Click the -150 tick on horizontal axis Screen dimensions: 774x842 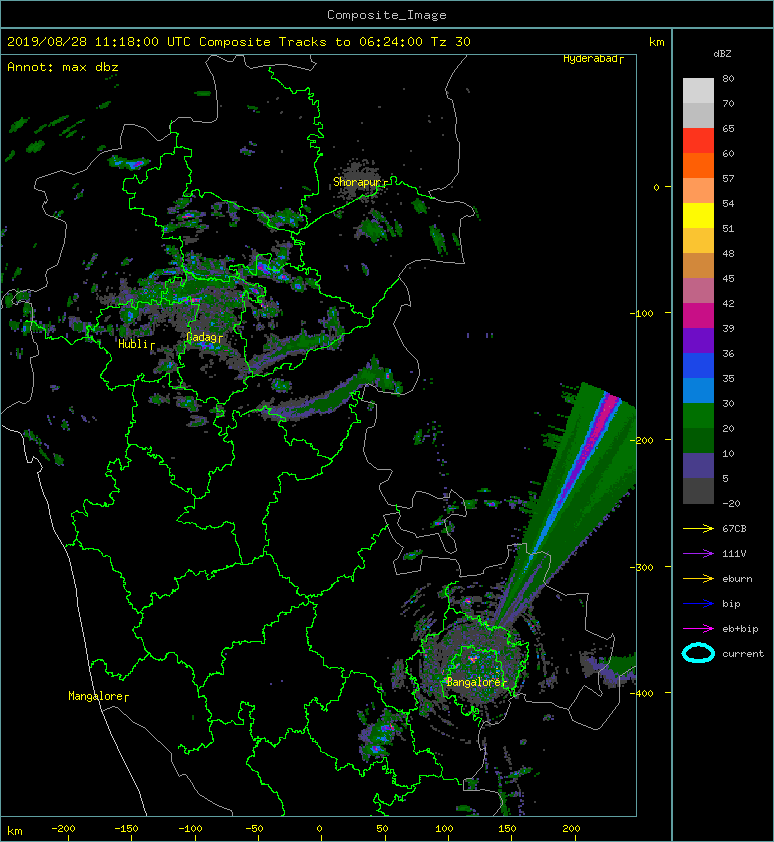[126, 829]
